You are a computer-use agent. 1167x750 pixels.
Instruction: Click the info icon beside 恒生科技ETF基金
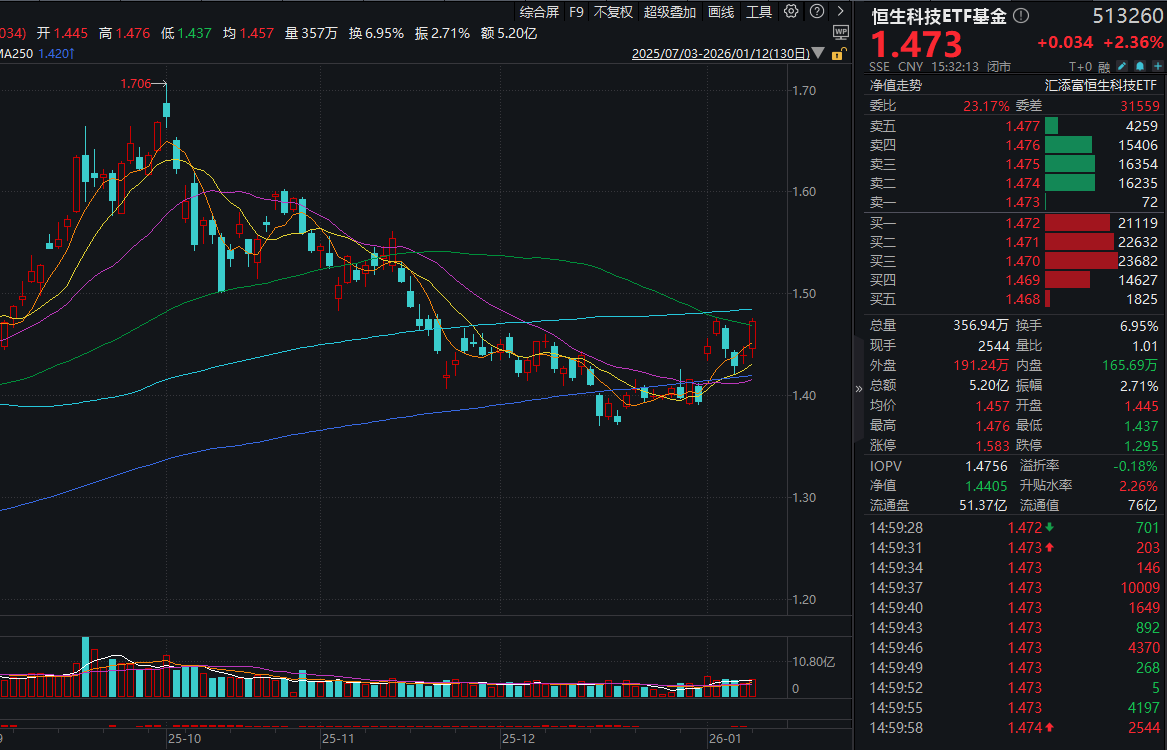click(1022, 16)
